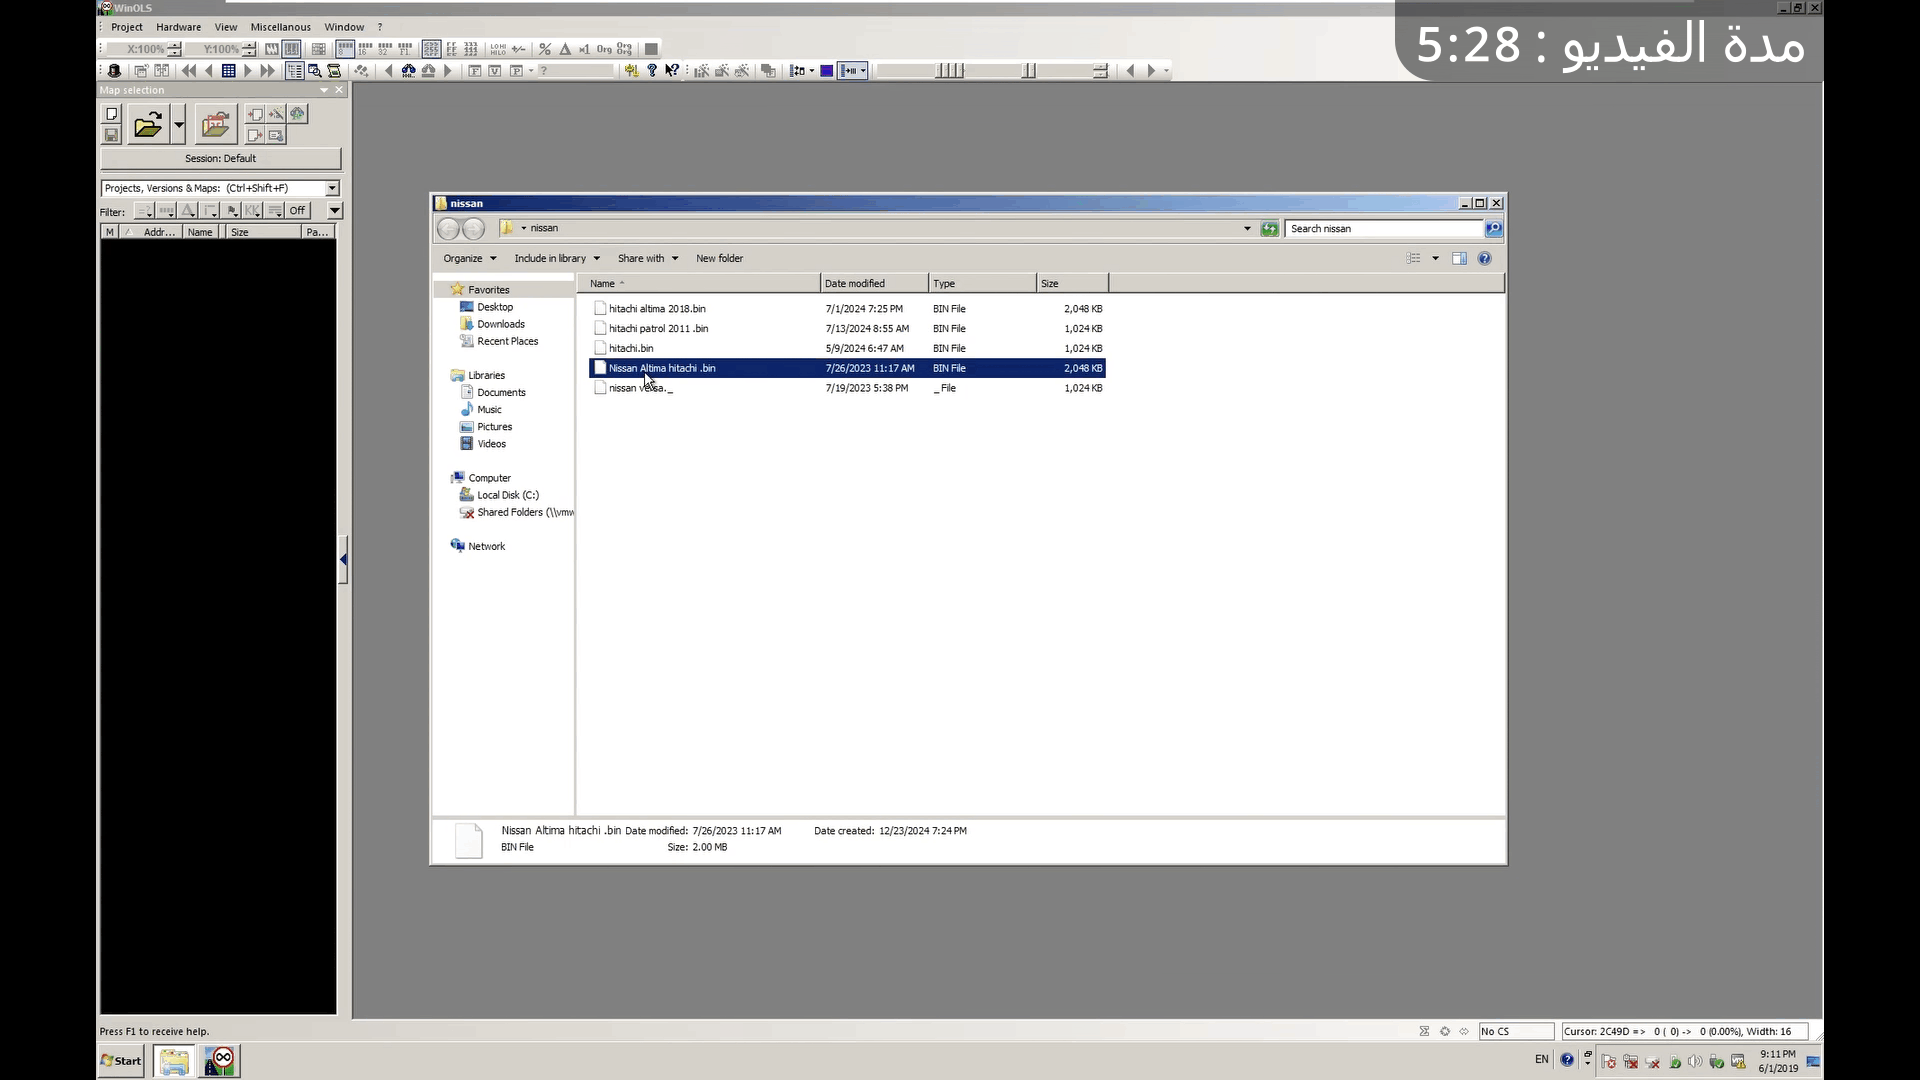Expand the Organize dropdown in explorer

point(469,259)
